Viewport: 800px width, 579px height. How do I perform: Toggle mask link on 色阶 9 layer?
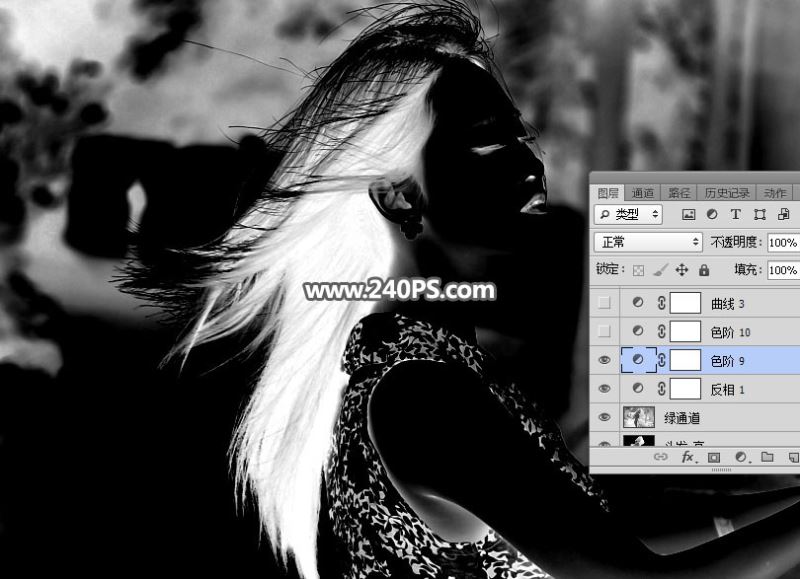[661, 360]
